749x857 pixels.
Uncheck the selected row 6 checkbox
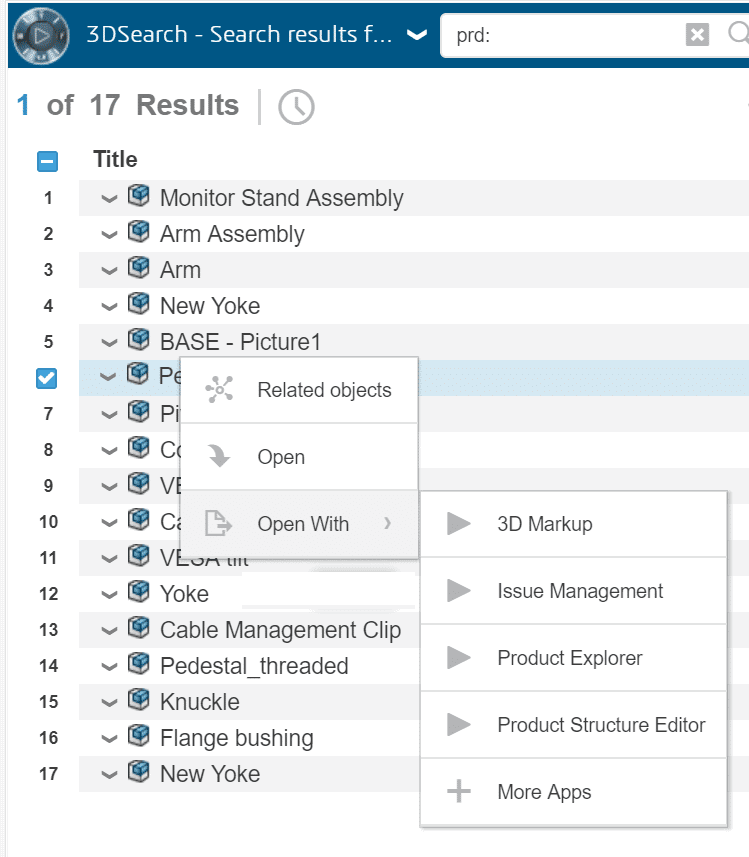46,378
